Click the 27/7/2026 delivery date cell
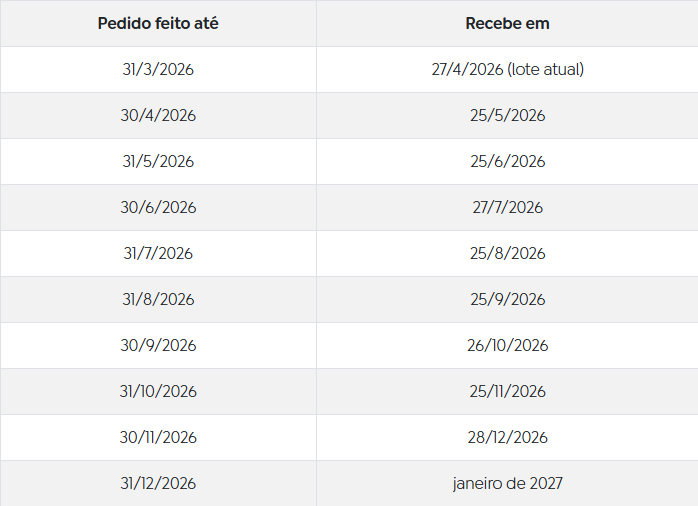 coord(507,207)
